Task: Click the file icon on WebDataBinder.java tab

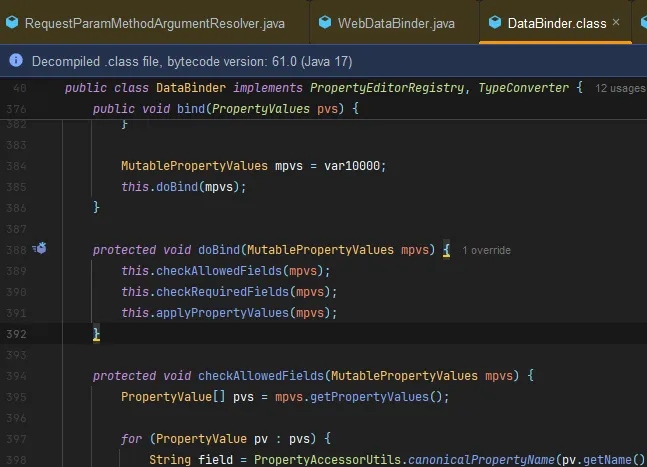Action: click(x=325, y=23)
